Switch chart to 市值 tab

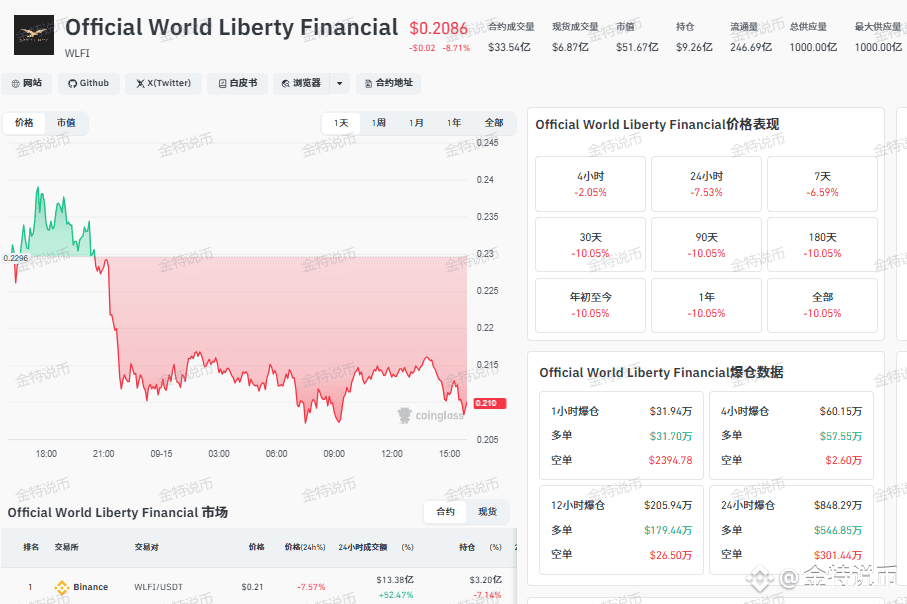(x=66, y=123)
